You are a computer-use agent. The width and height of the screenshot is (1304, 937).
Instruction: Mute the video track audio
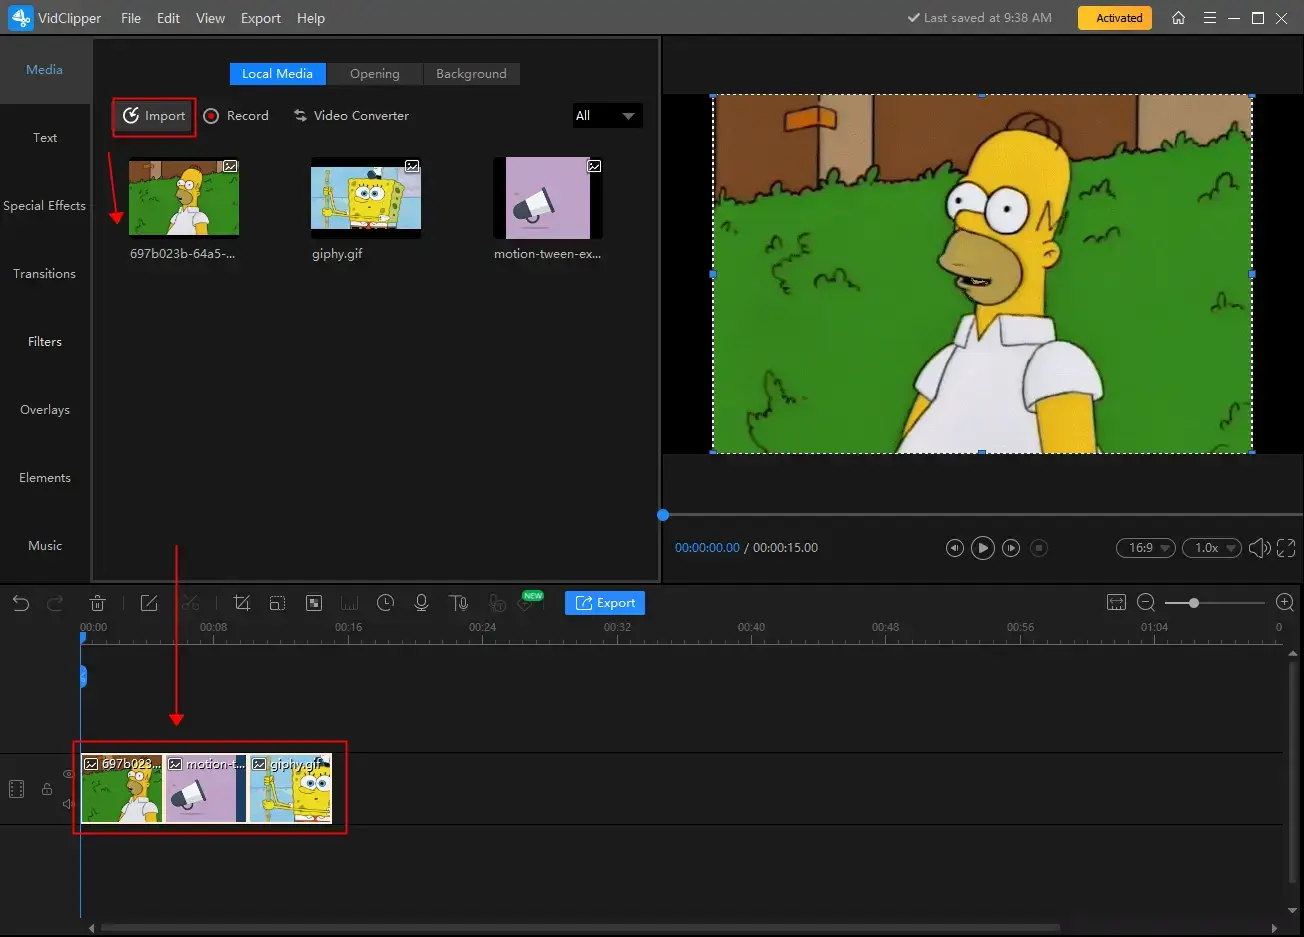(68, 804)
